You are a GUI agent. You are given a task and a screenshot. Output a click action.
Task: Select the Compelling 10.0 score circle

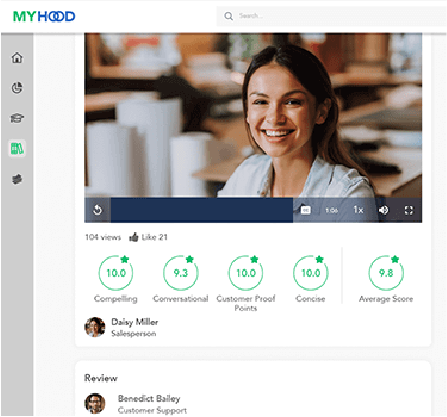pyautogui.click(x=116, y=273)
